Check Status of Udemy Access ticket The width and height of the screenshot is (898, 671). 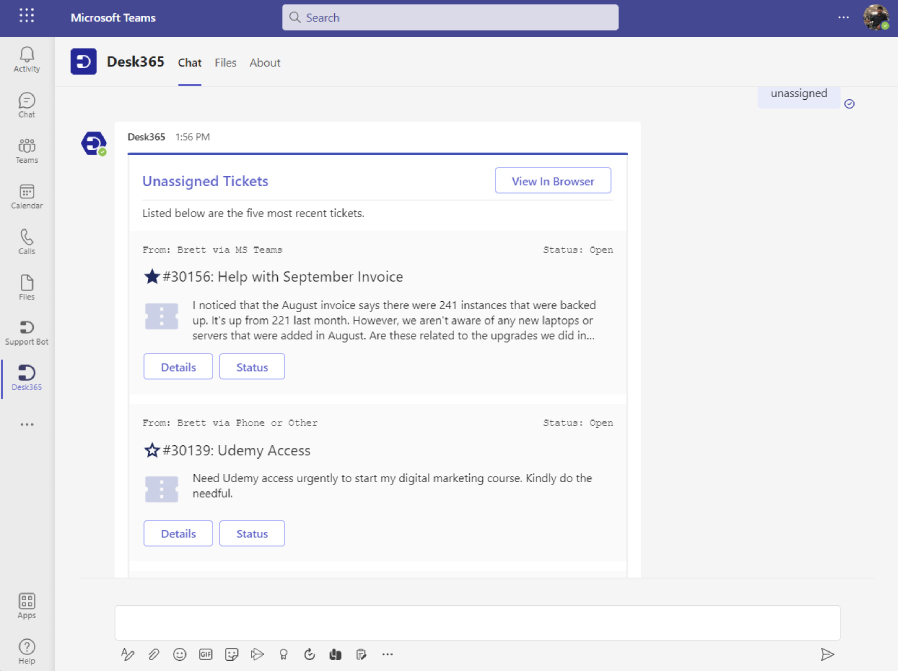point(252,534)
